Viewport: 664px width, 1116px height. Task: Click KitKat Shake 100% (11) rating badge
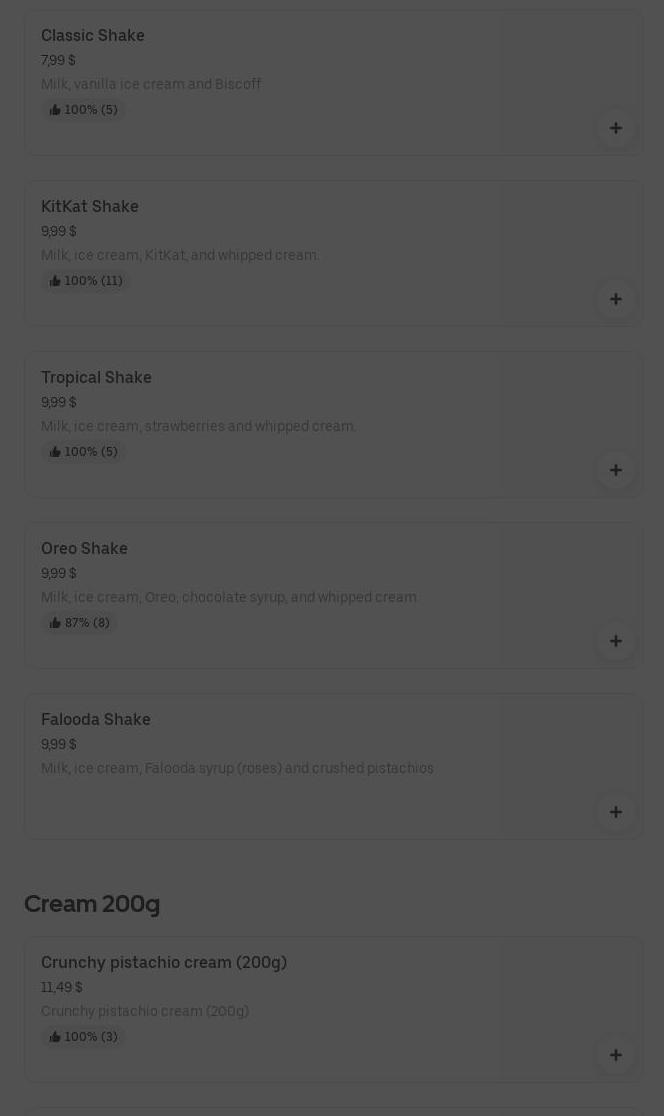(x=86, y=281)
